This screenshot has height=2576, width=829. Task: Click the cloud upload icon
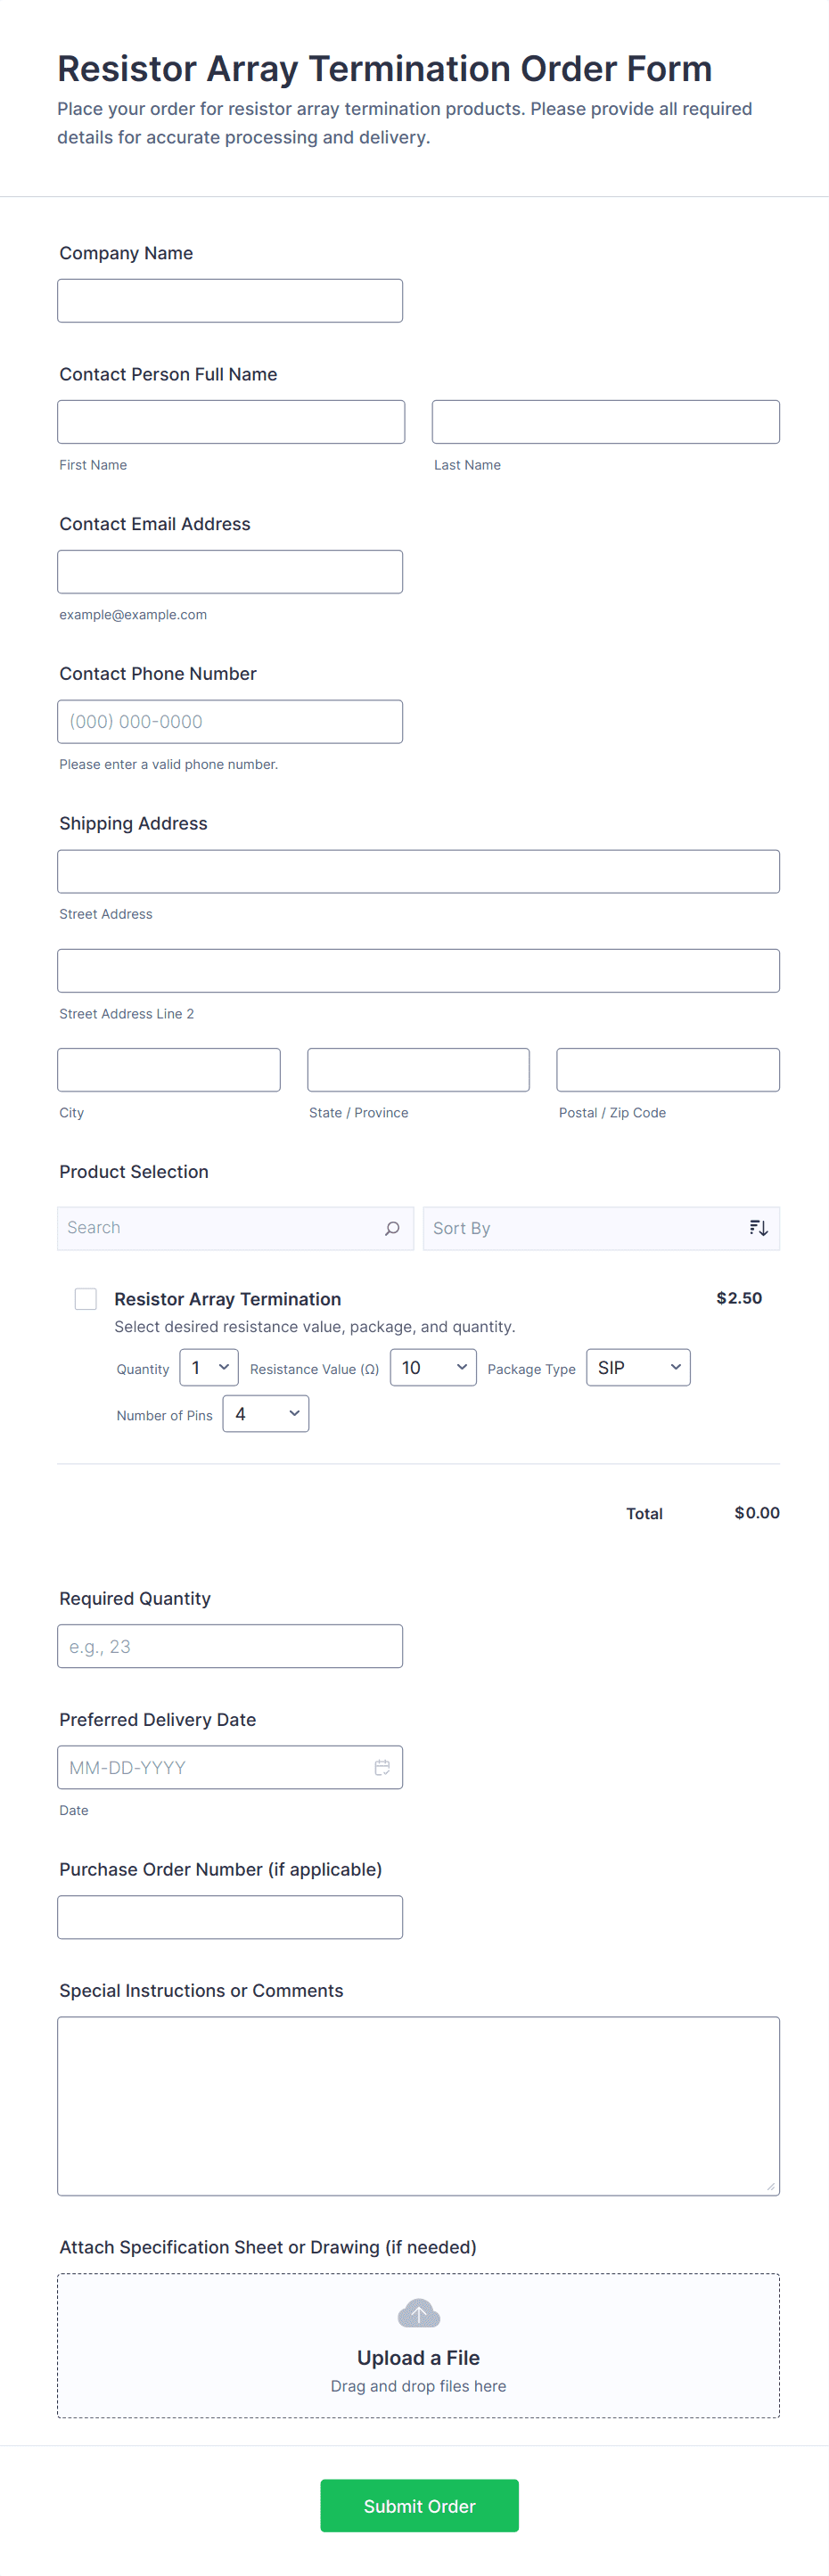pyautogui.click(x=418, y=2313)
